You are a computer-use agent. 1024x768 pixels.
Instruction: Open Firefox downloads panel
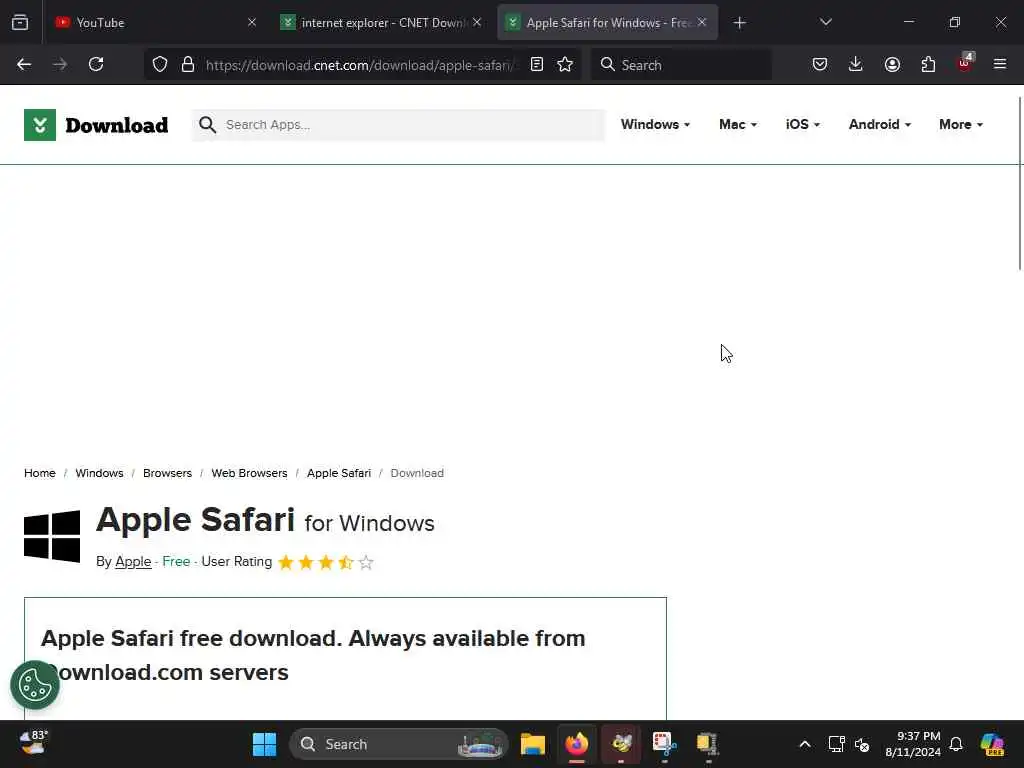pos(856,65)
